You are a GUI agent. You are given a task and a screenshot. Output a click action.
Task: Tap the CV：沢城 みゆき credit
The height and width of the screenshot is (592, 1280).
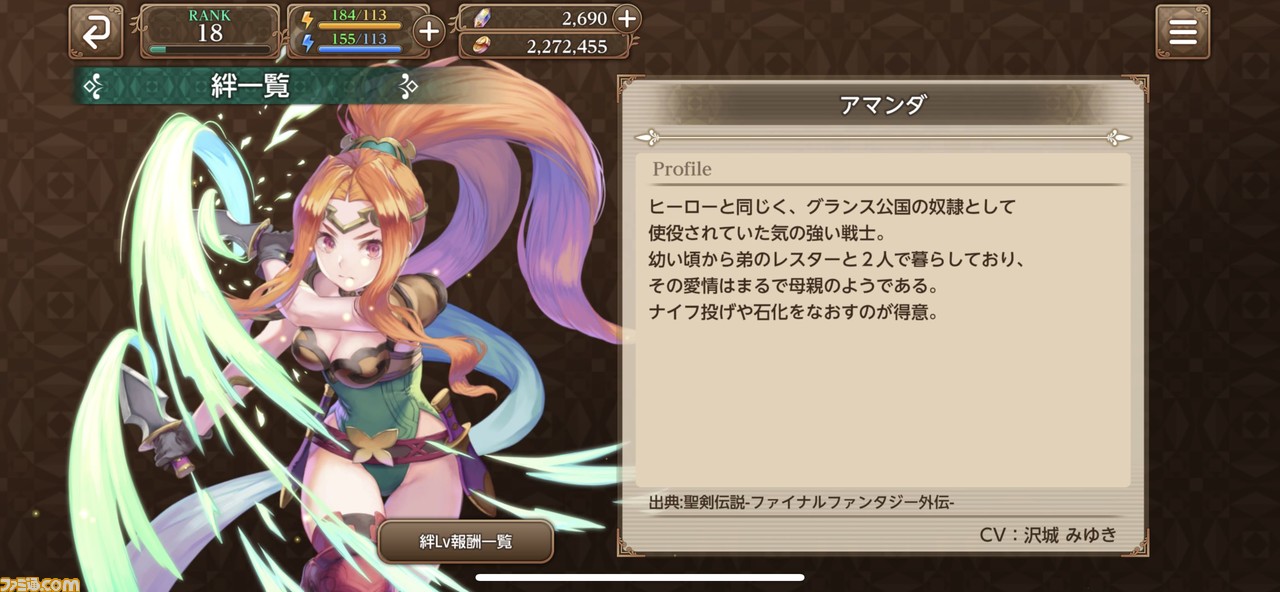[1048, 534]
